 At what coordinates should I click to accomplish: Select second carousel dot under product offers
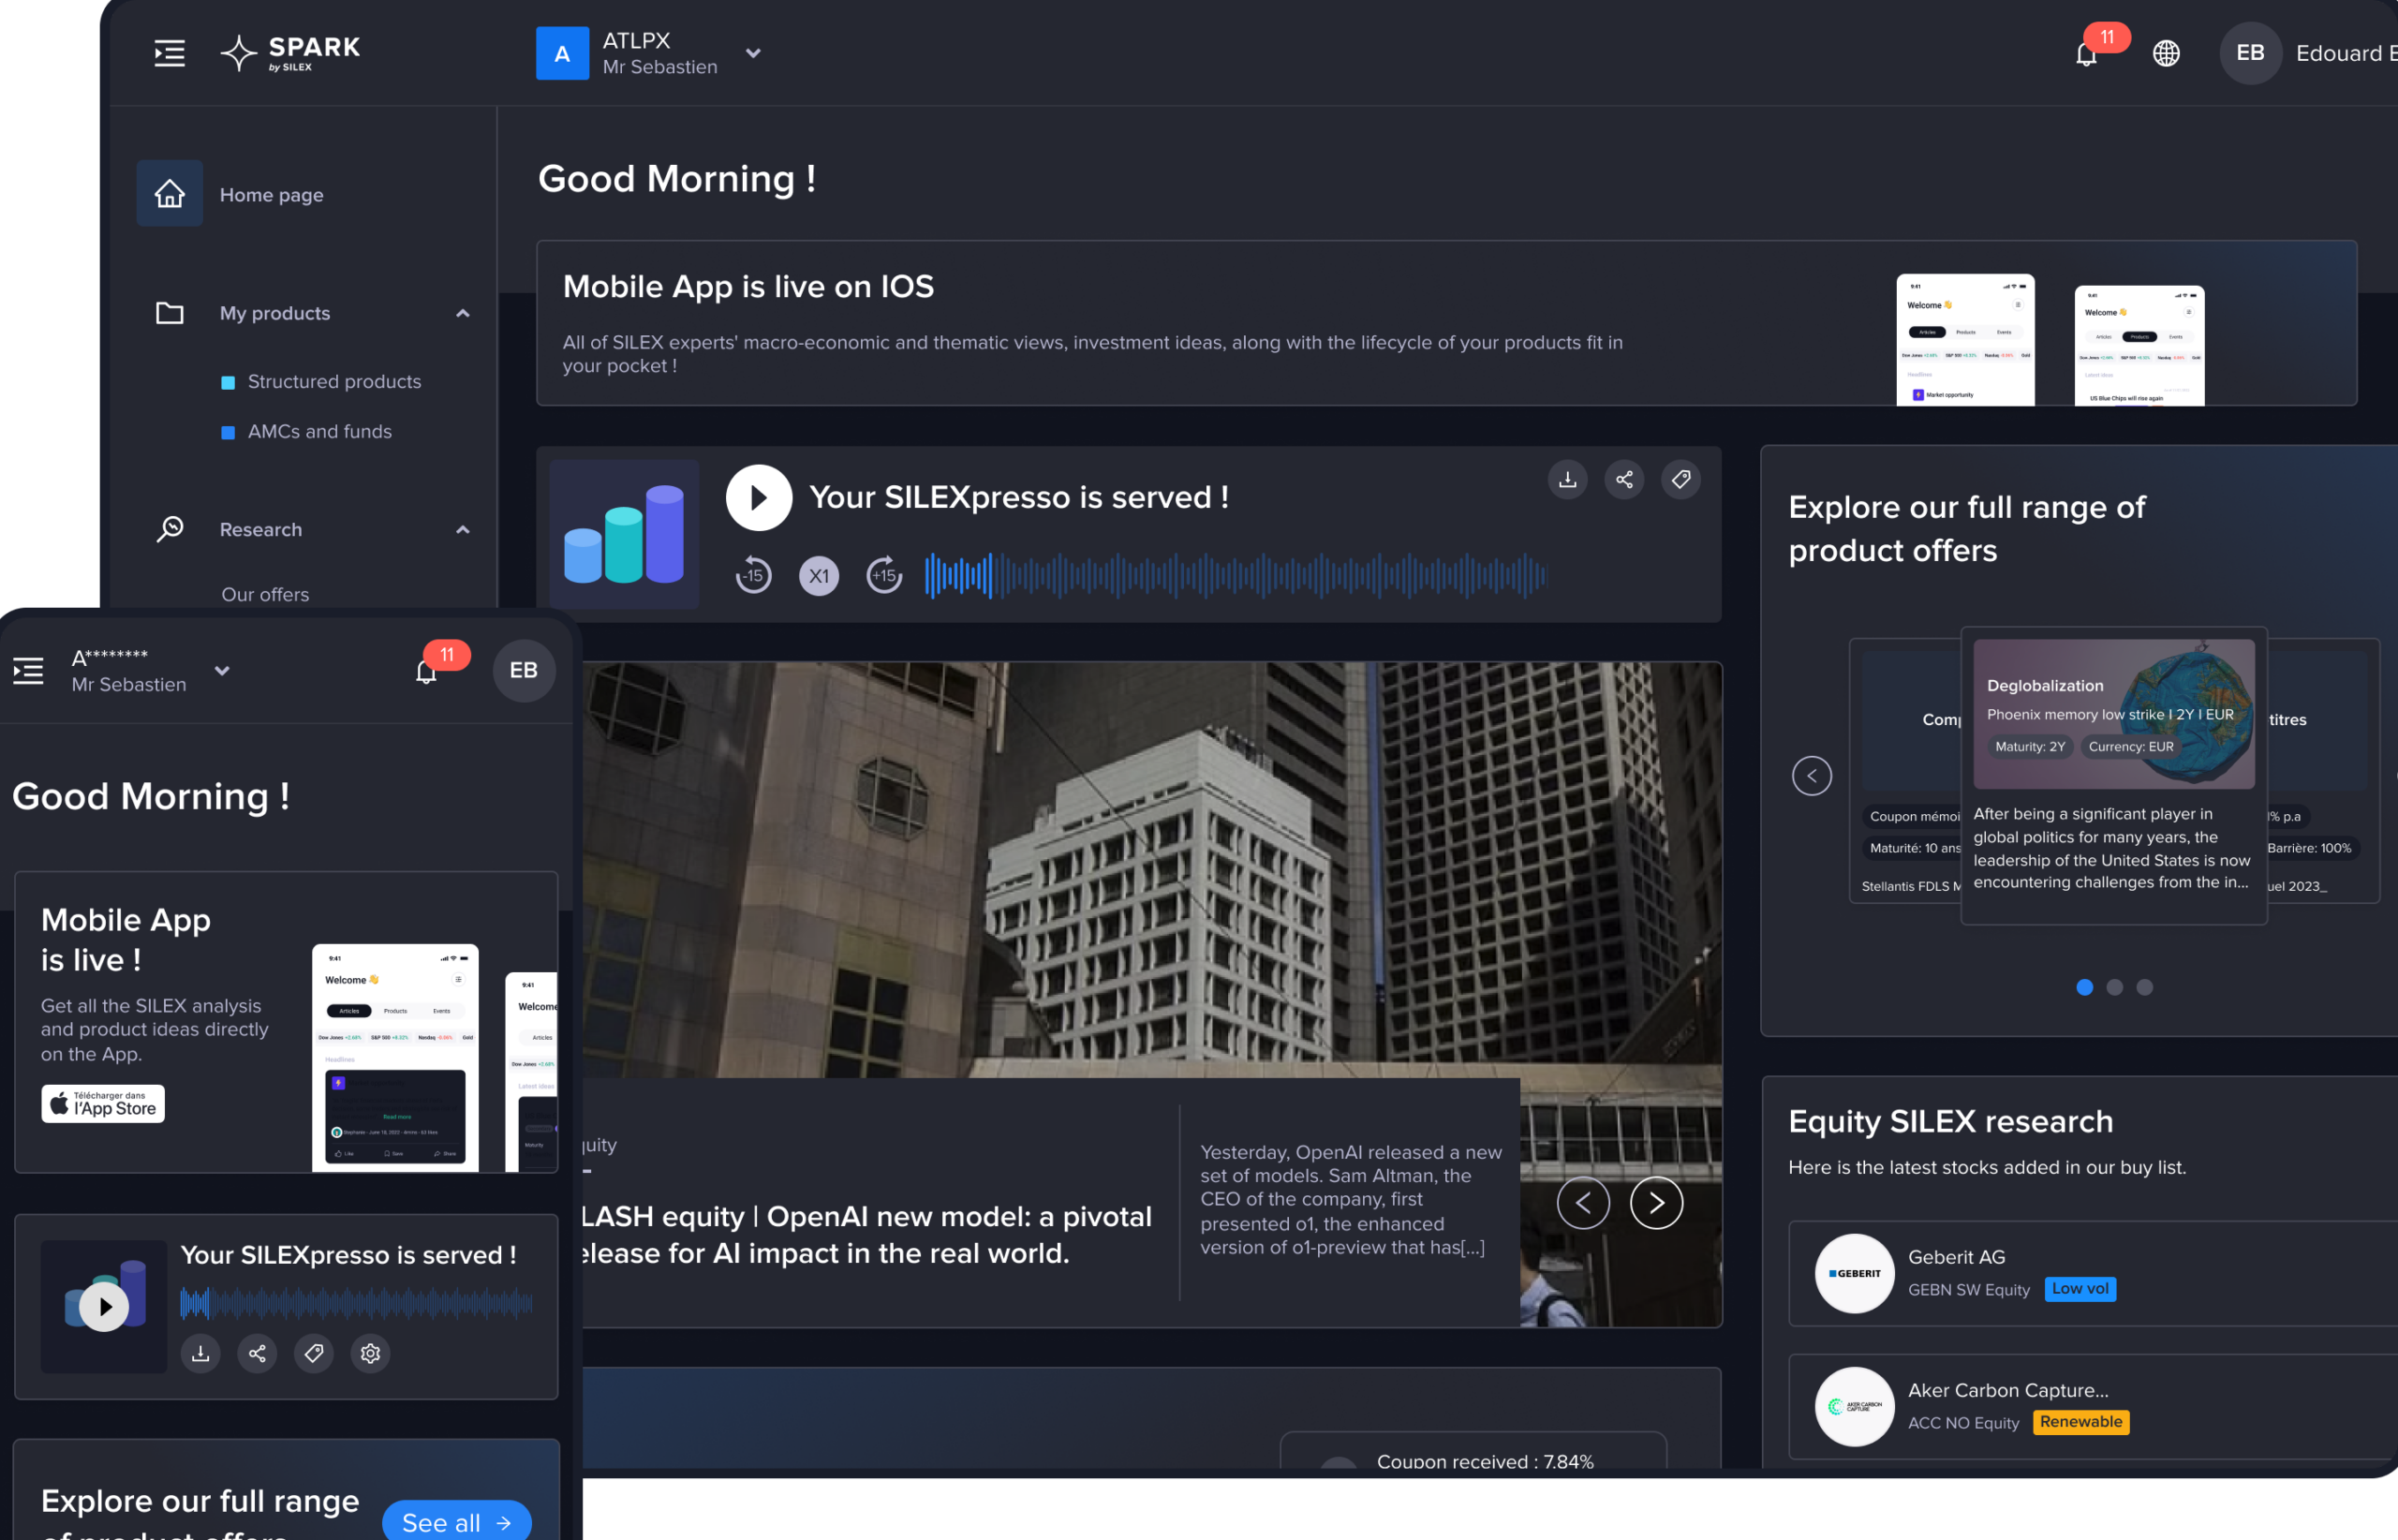[x=2114, y=987]
